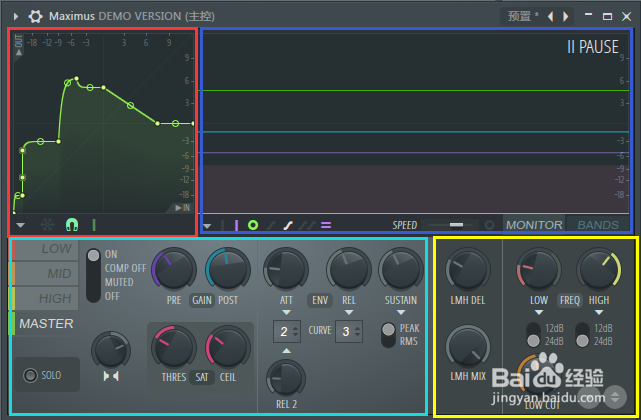Click the FREQ label button
This screenshot has height=420, width=641.
(x=569, y=301)
